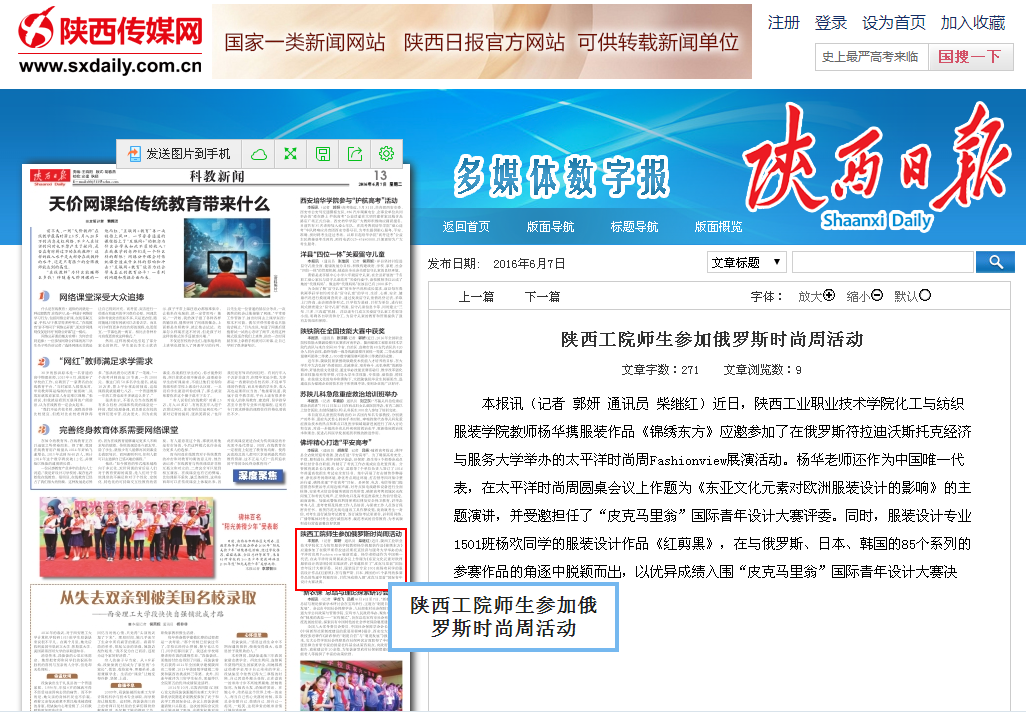Open the 标题导航 navigation item
The image size is (1026, 712).
pos(634,226)
